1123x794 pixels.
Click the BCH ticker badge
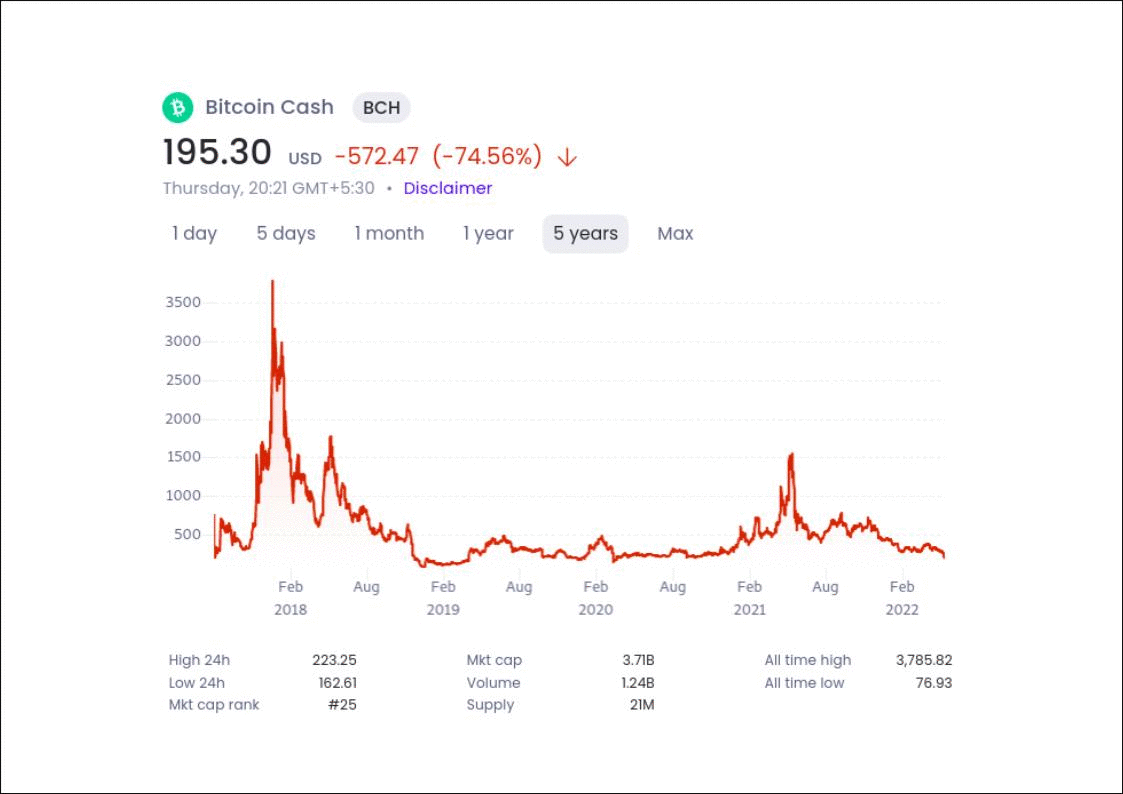pyautogui.click(x=381, y=107)
